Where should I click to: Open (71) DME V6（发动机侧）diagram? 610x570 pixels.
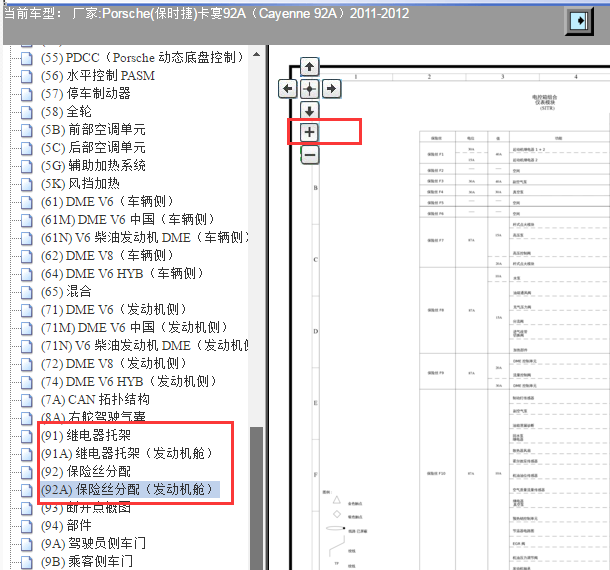click(114, 310)
